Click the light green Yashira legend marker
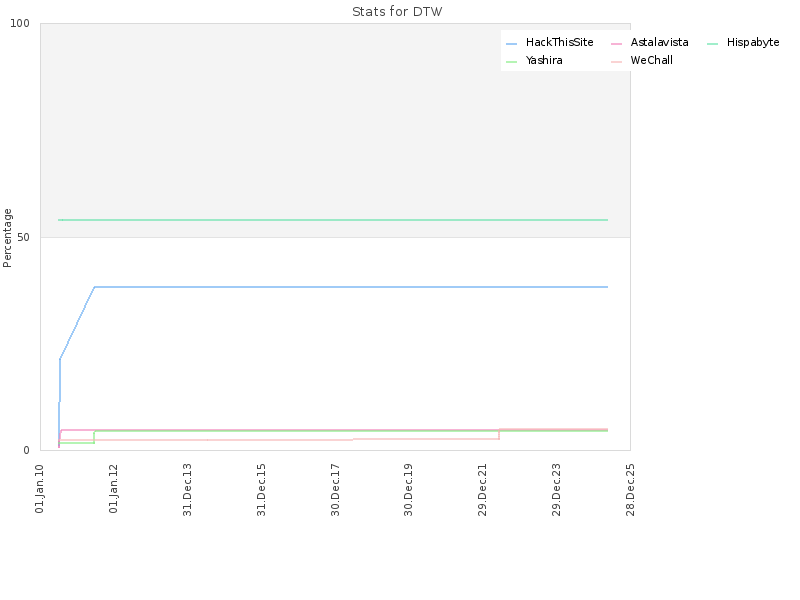This screenshot has width=800, height=600. (511, 62)
